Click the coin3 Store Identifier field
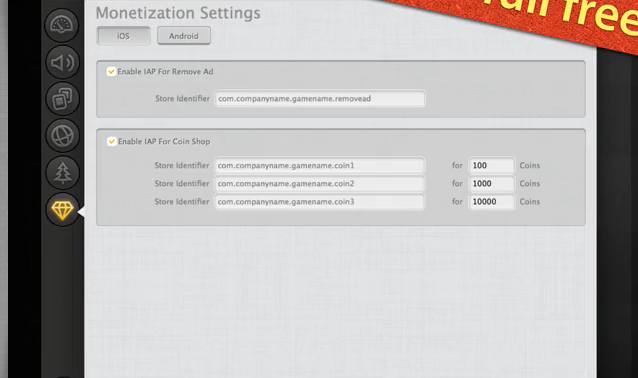638x378 pixels. [x=319, y=201]
